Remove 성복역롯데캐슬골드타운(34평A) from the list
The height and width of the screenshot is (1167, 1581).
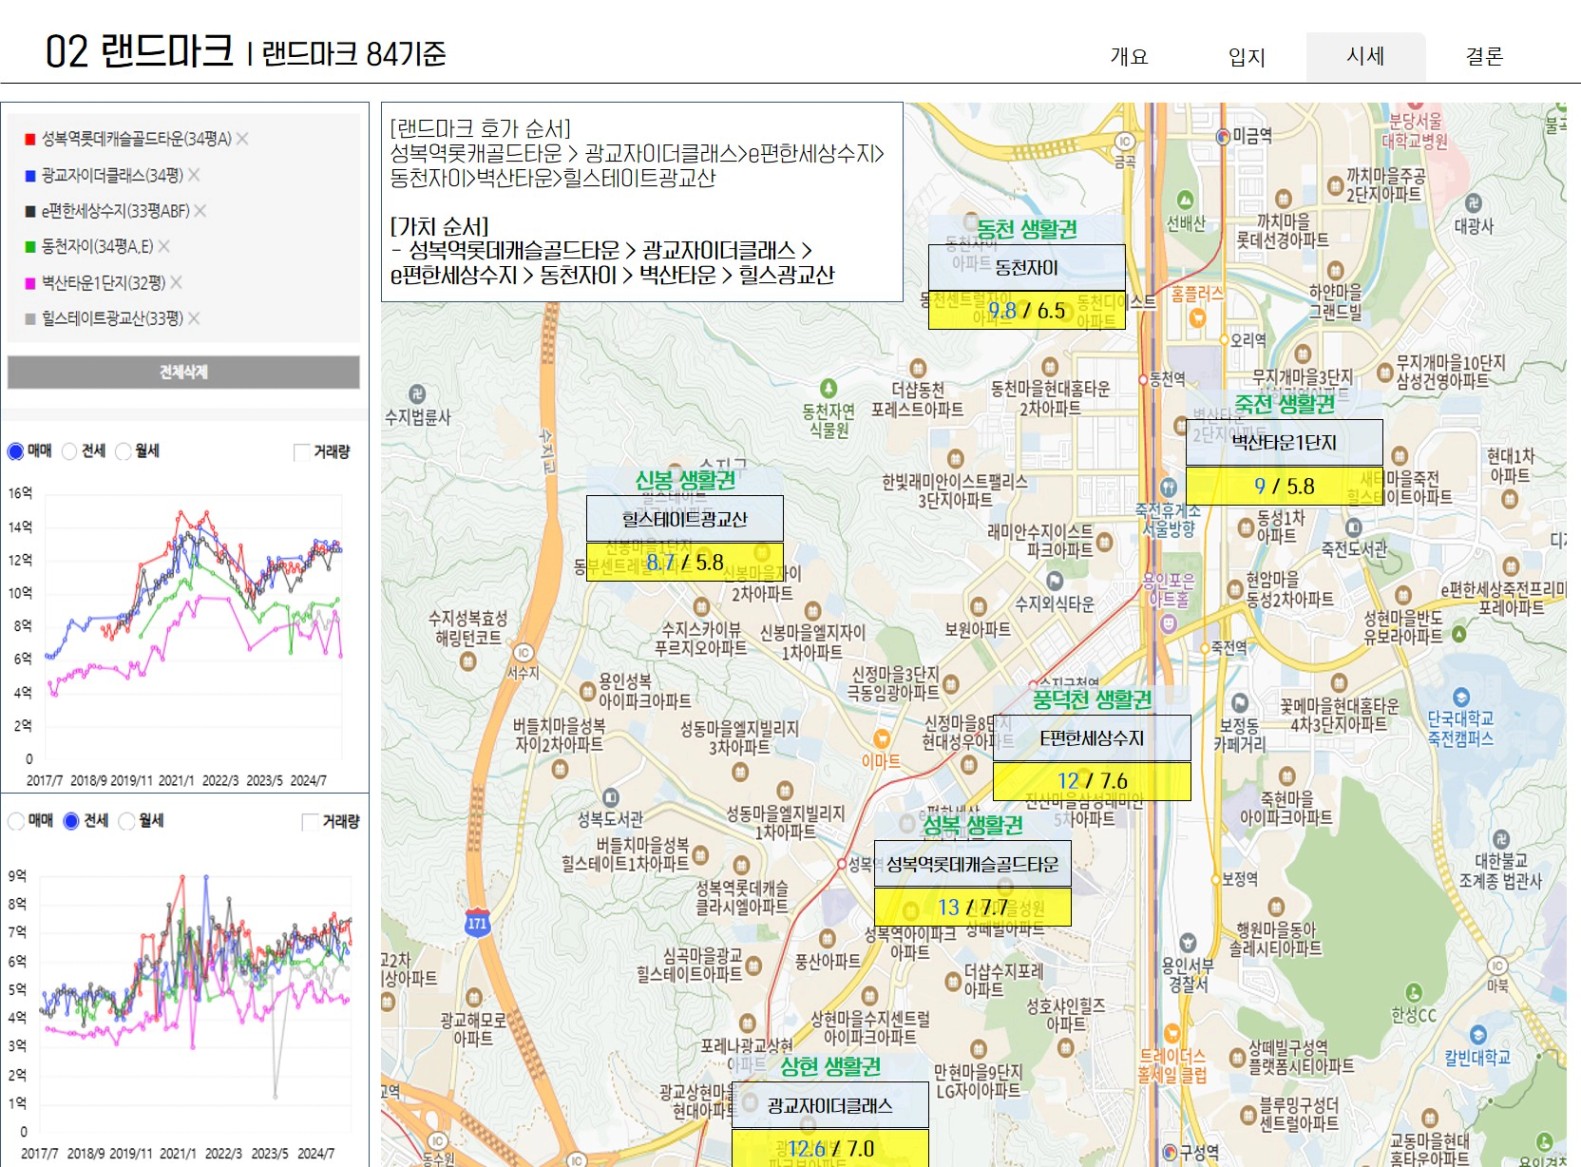pos(243,138)
